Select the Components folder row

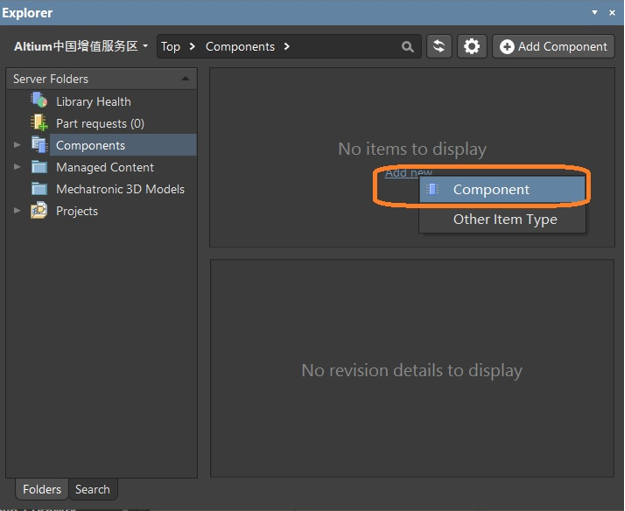tap(123, 145)
